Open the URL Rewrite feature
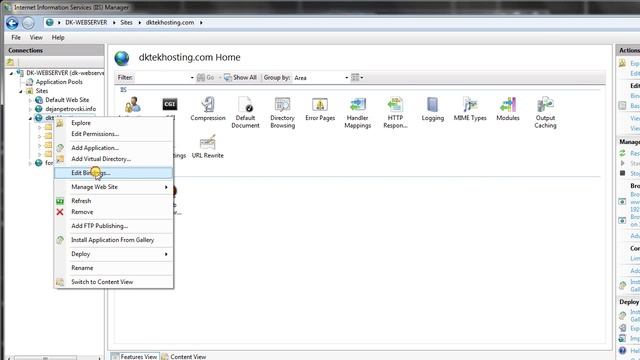Viewport: 640px width, 360px height. click(x=208, y=147)
